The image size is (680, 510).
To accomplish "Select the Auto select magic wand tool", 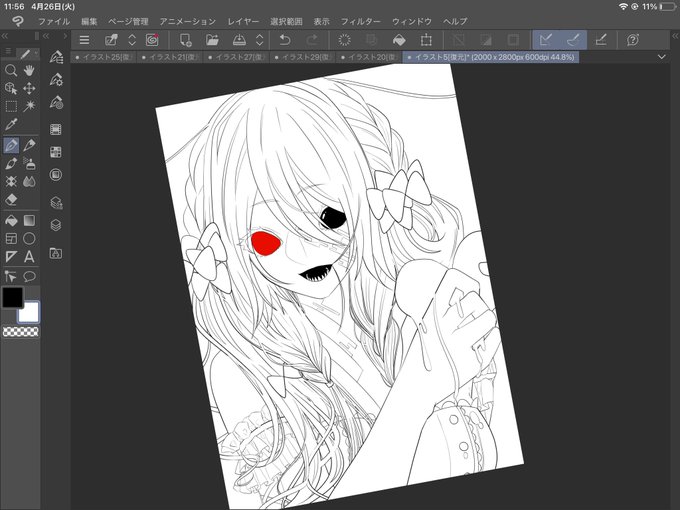I will coord(29,106).
